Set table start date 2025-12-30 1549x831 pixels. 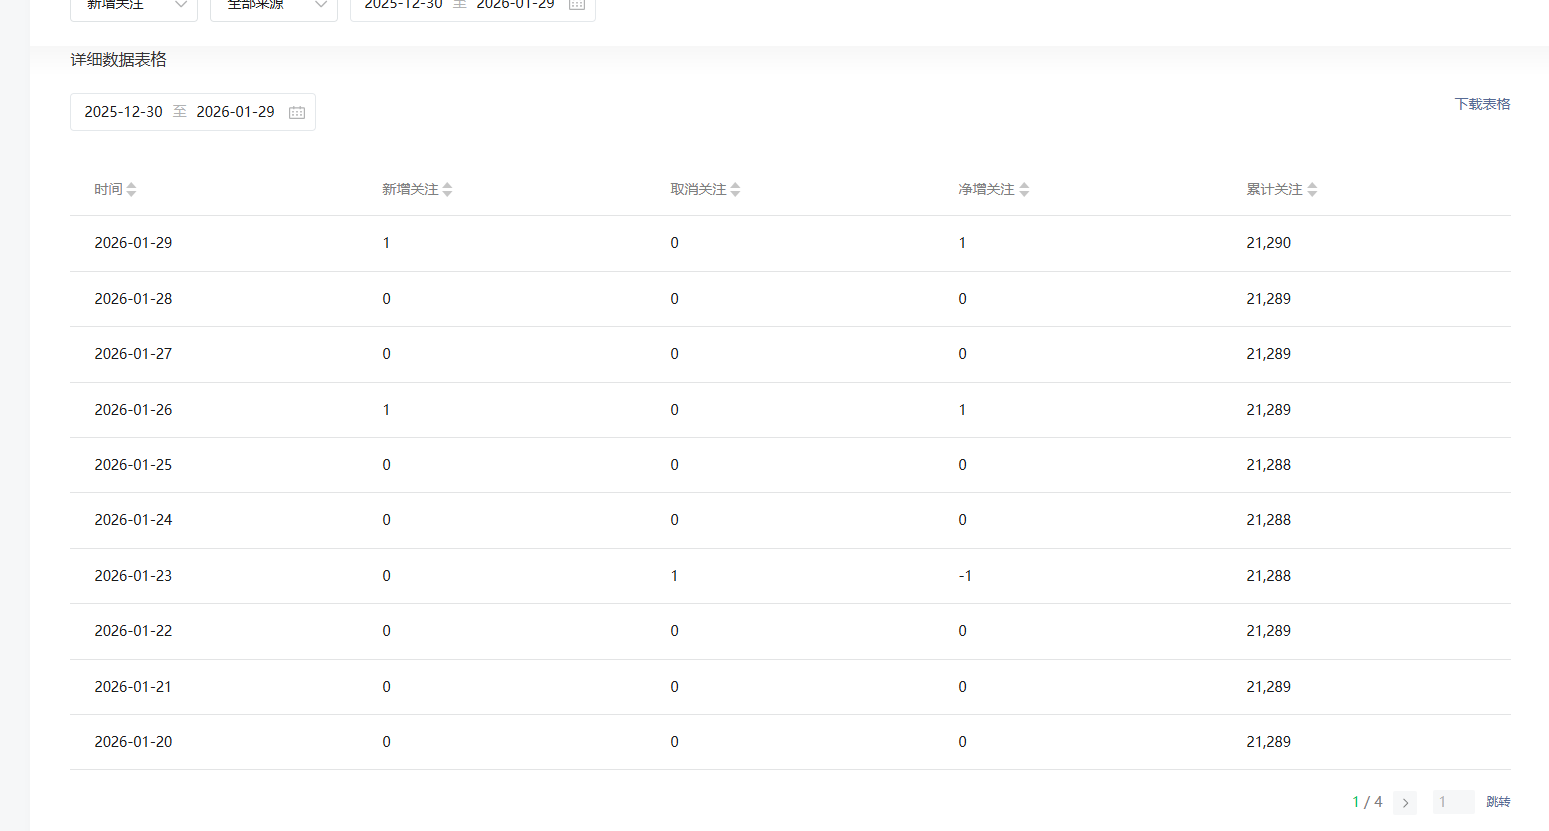coord(123,112)
